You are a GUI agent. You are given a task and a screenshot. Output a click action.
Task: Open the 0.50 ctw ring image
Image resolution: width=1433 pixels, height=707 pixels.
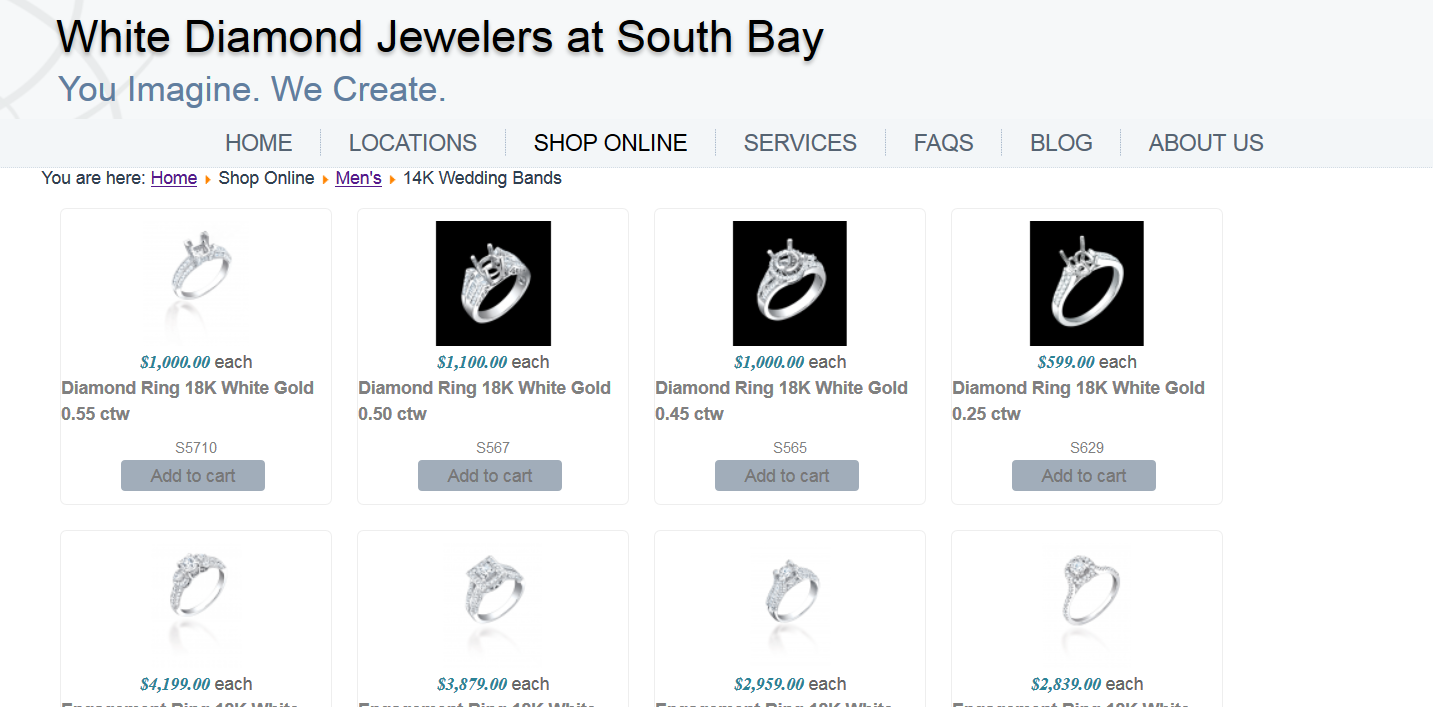pos(493,283)
